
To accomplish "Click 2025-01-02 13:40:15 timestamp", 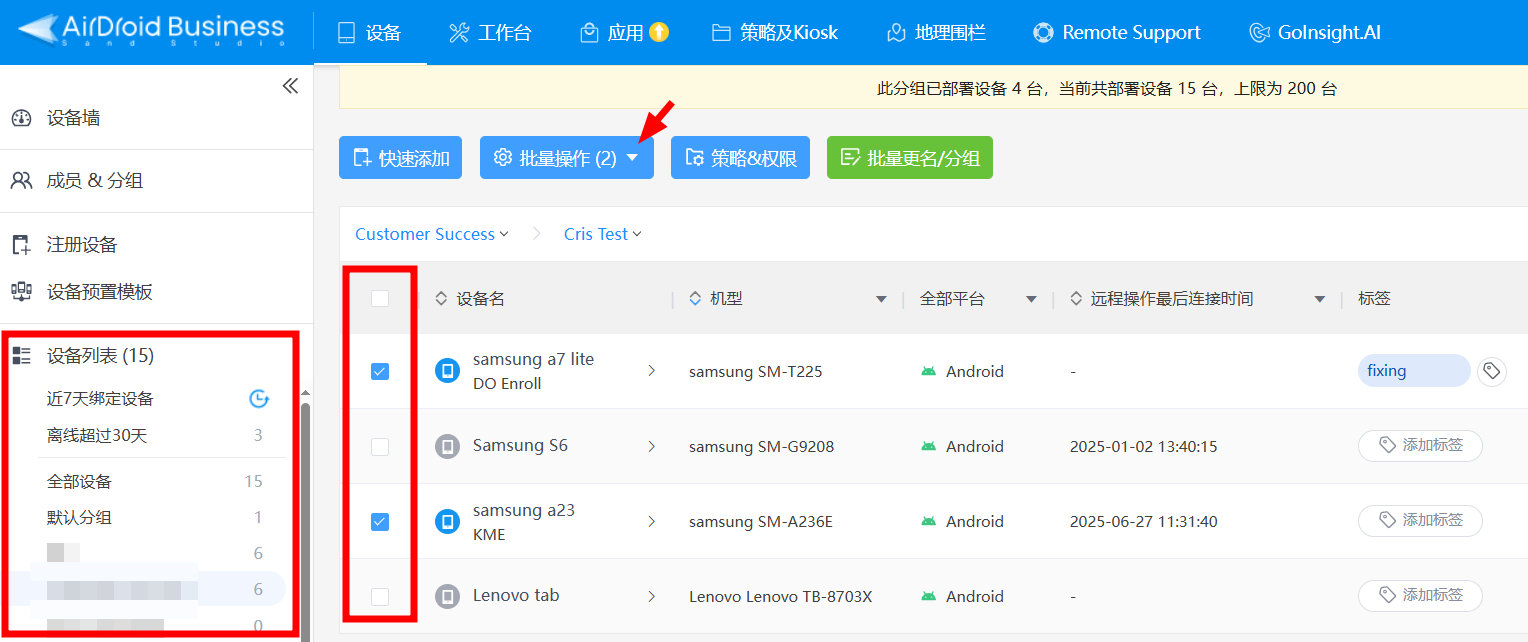I will (x=1144, y=447).
